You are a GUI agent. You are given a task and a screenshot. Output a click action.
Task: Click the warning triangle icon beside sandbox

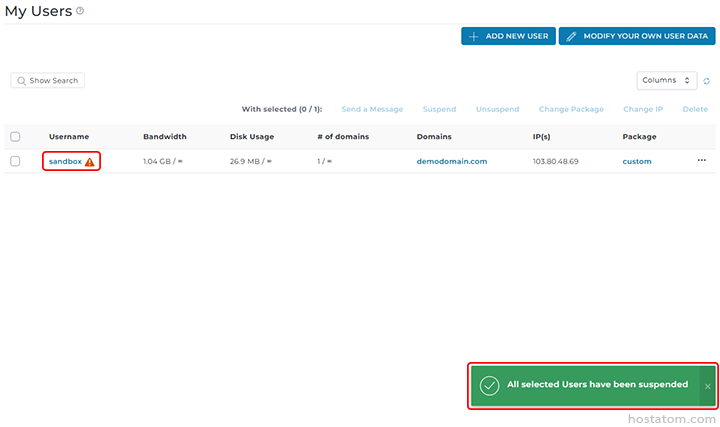click(x=90, y=162)
